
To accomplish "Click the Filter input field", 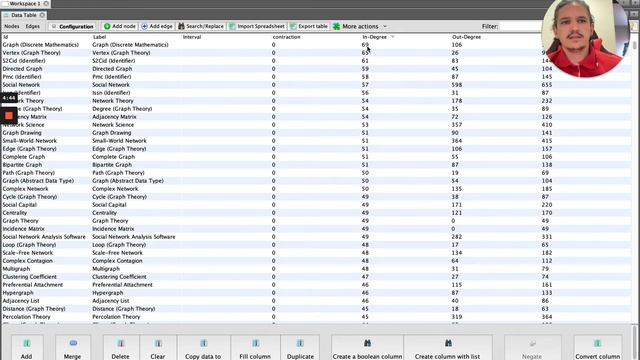I will [520, 27].
